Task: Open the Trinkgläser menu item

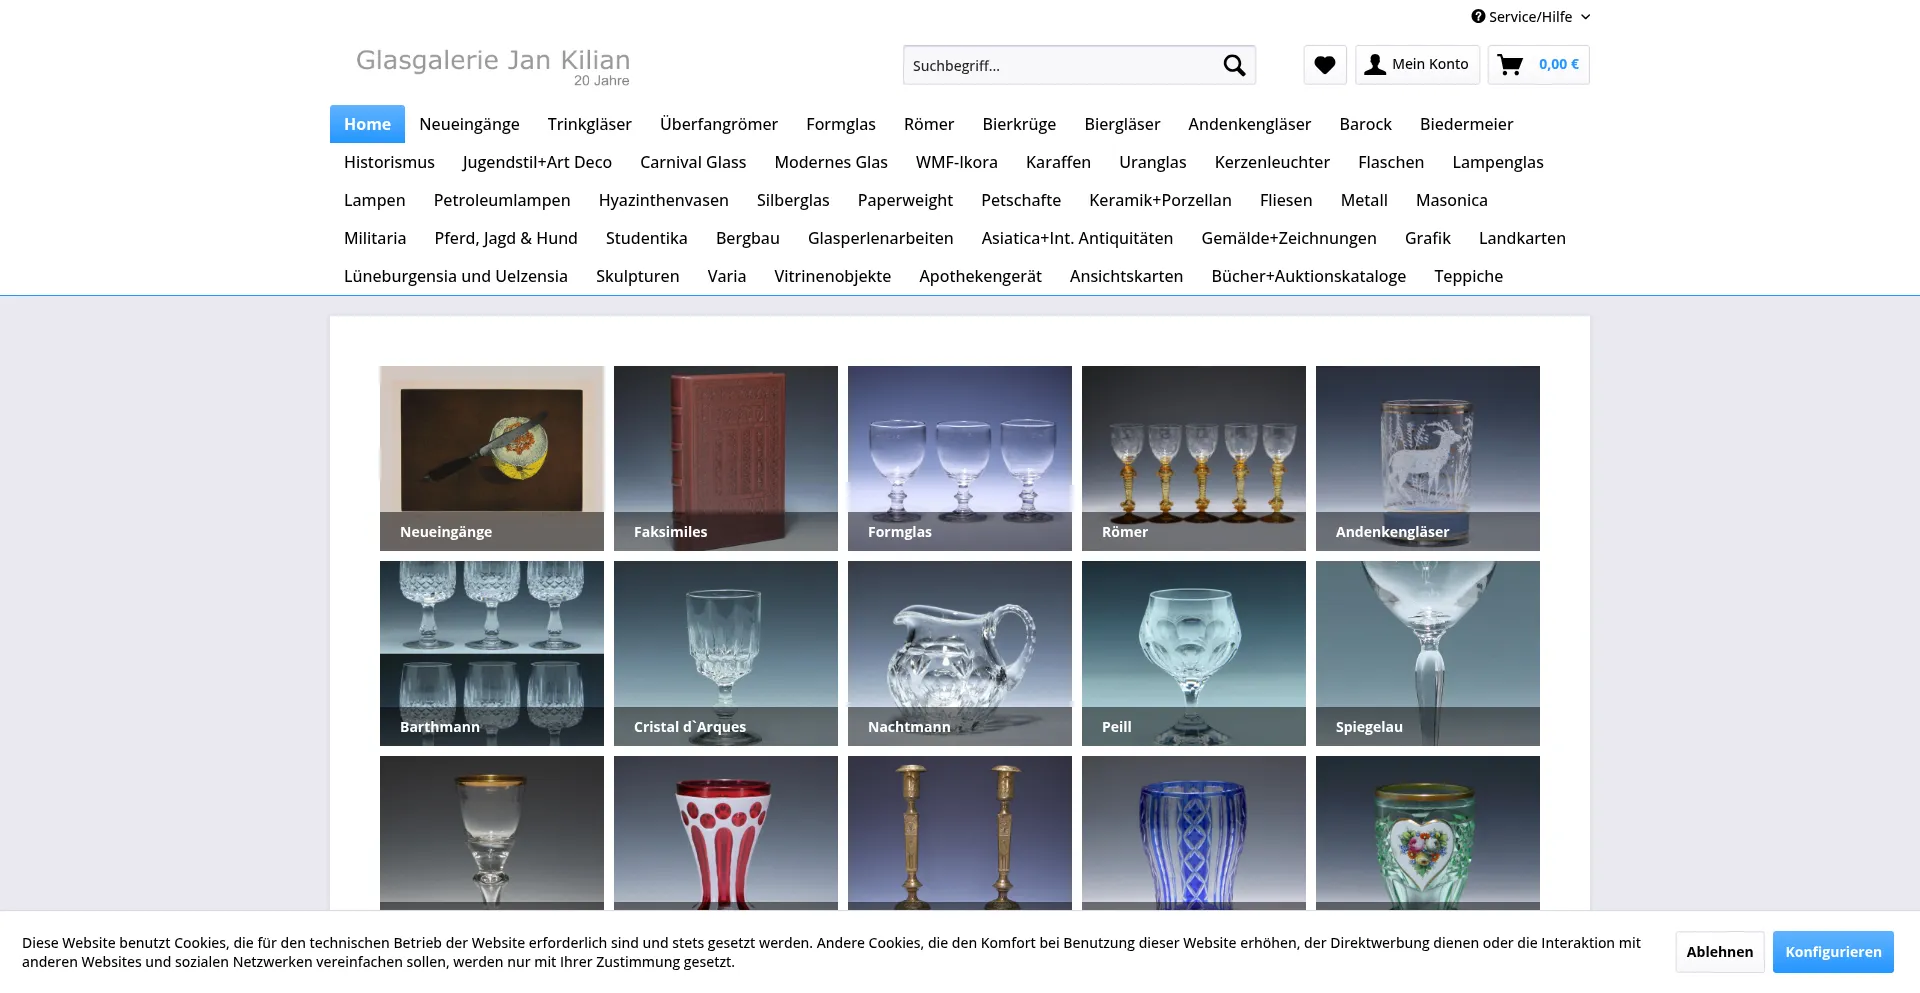Action: [589, 124]
